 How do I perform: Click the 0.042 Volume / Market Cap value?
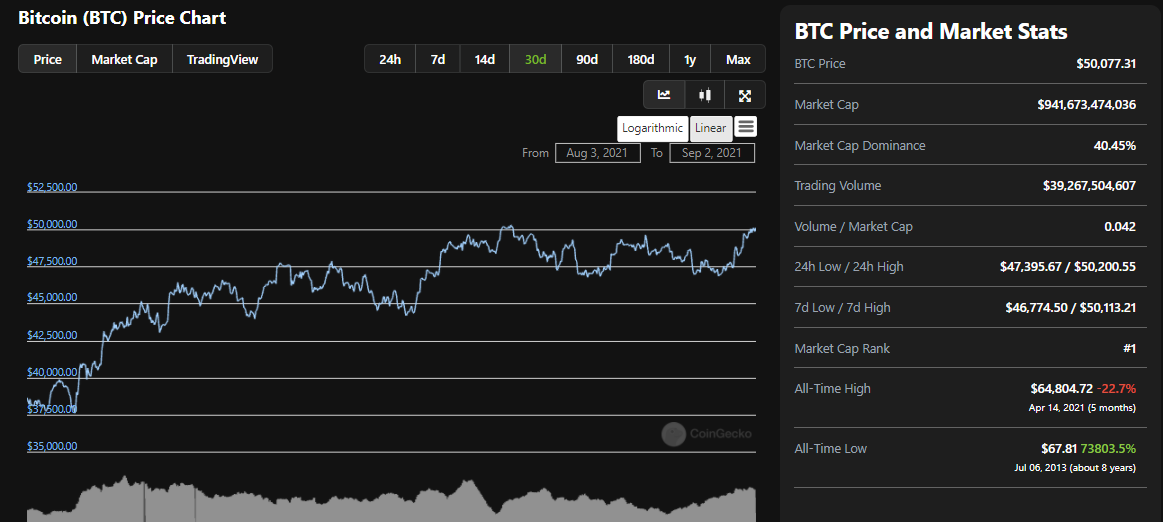coord(1120,226)
